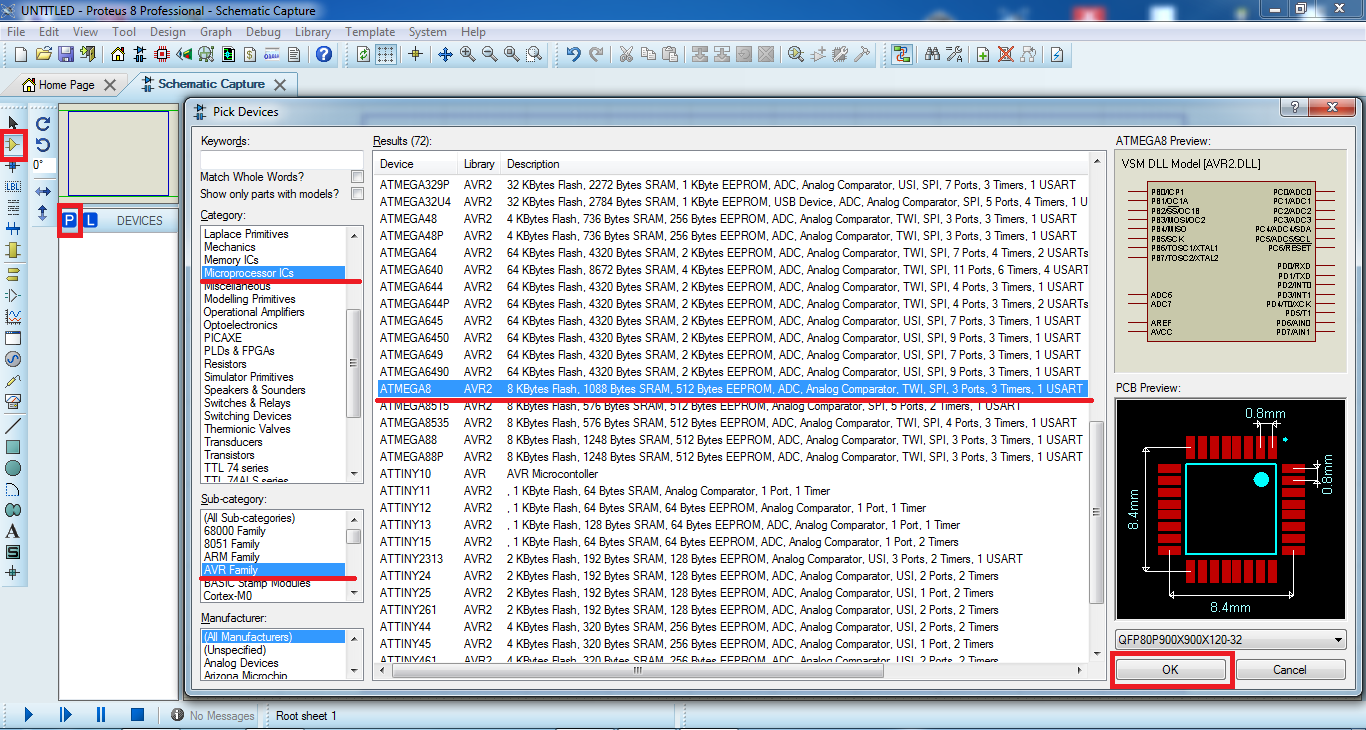The image size is (1366, 730).
Task: Select Microprocessor ICs category
Action: point(273,273)
